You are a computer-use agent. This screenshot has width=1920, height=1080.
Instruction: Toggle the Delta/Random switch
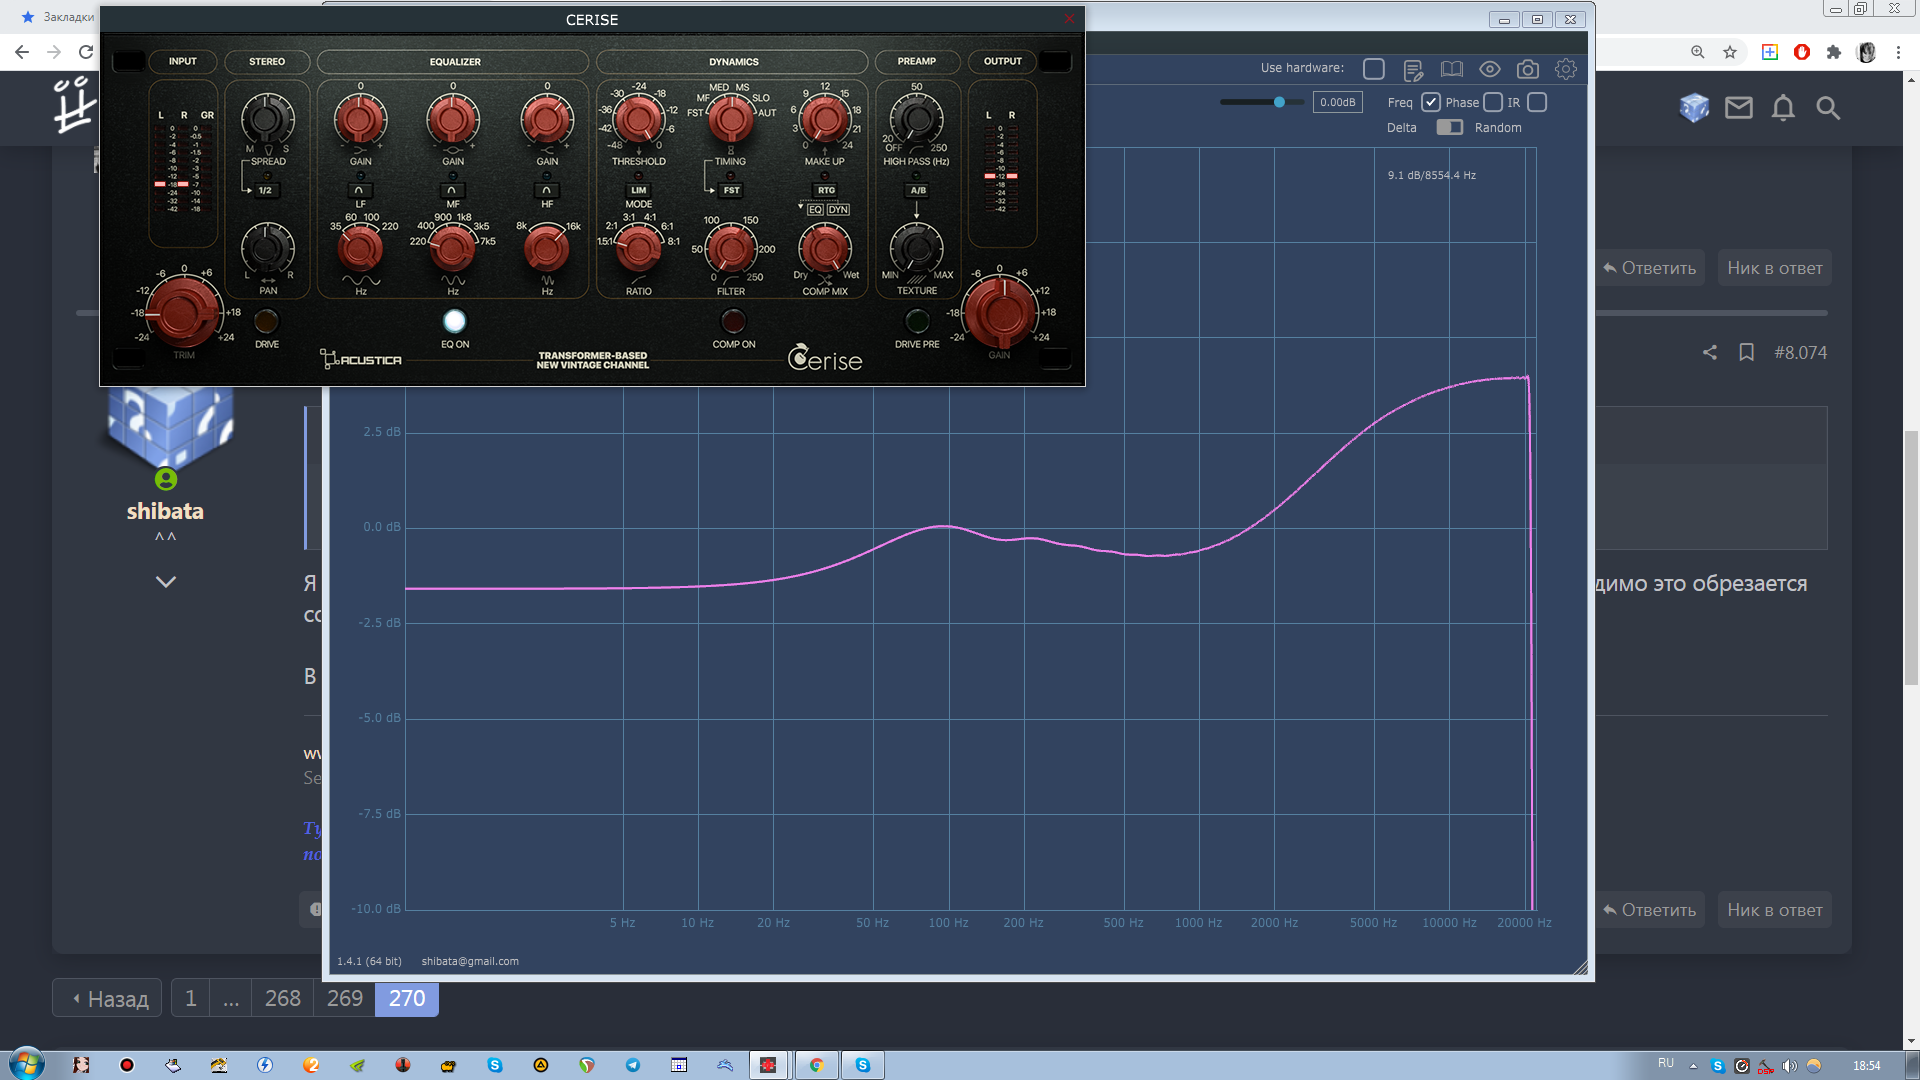tap(1449, 127)
